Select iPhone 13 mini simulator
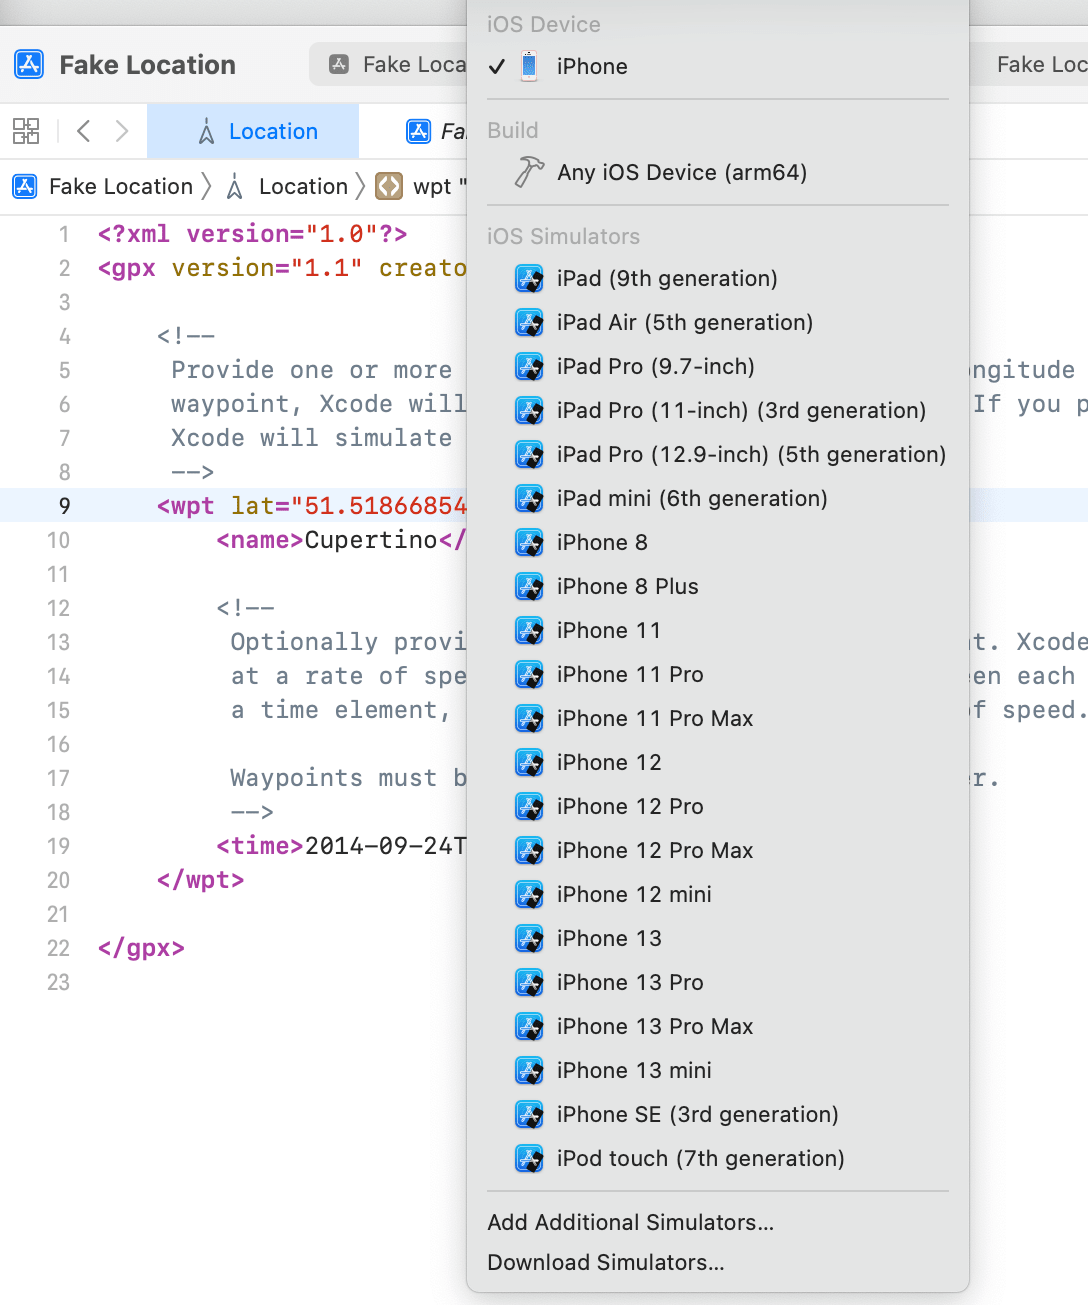Viewport: 1088px width, 1305px height. coord(718,1070)
